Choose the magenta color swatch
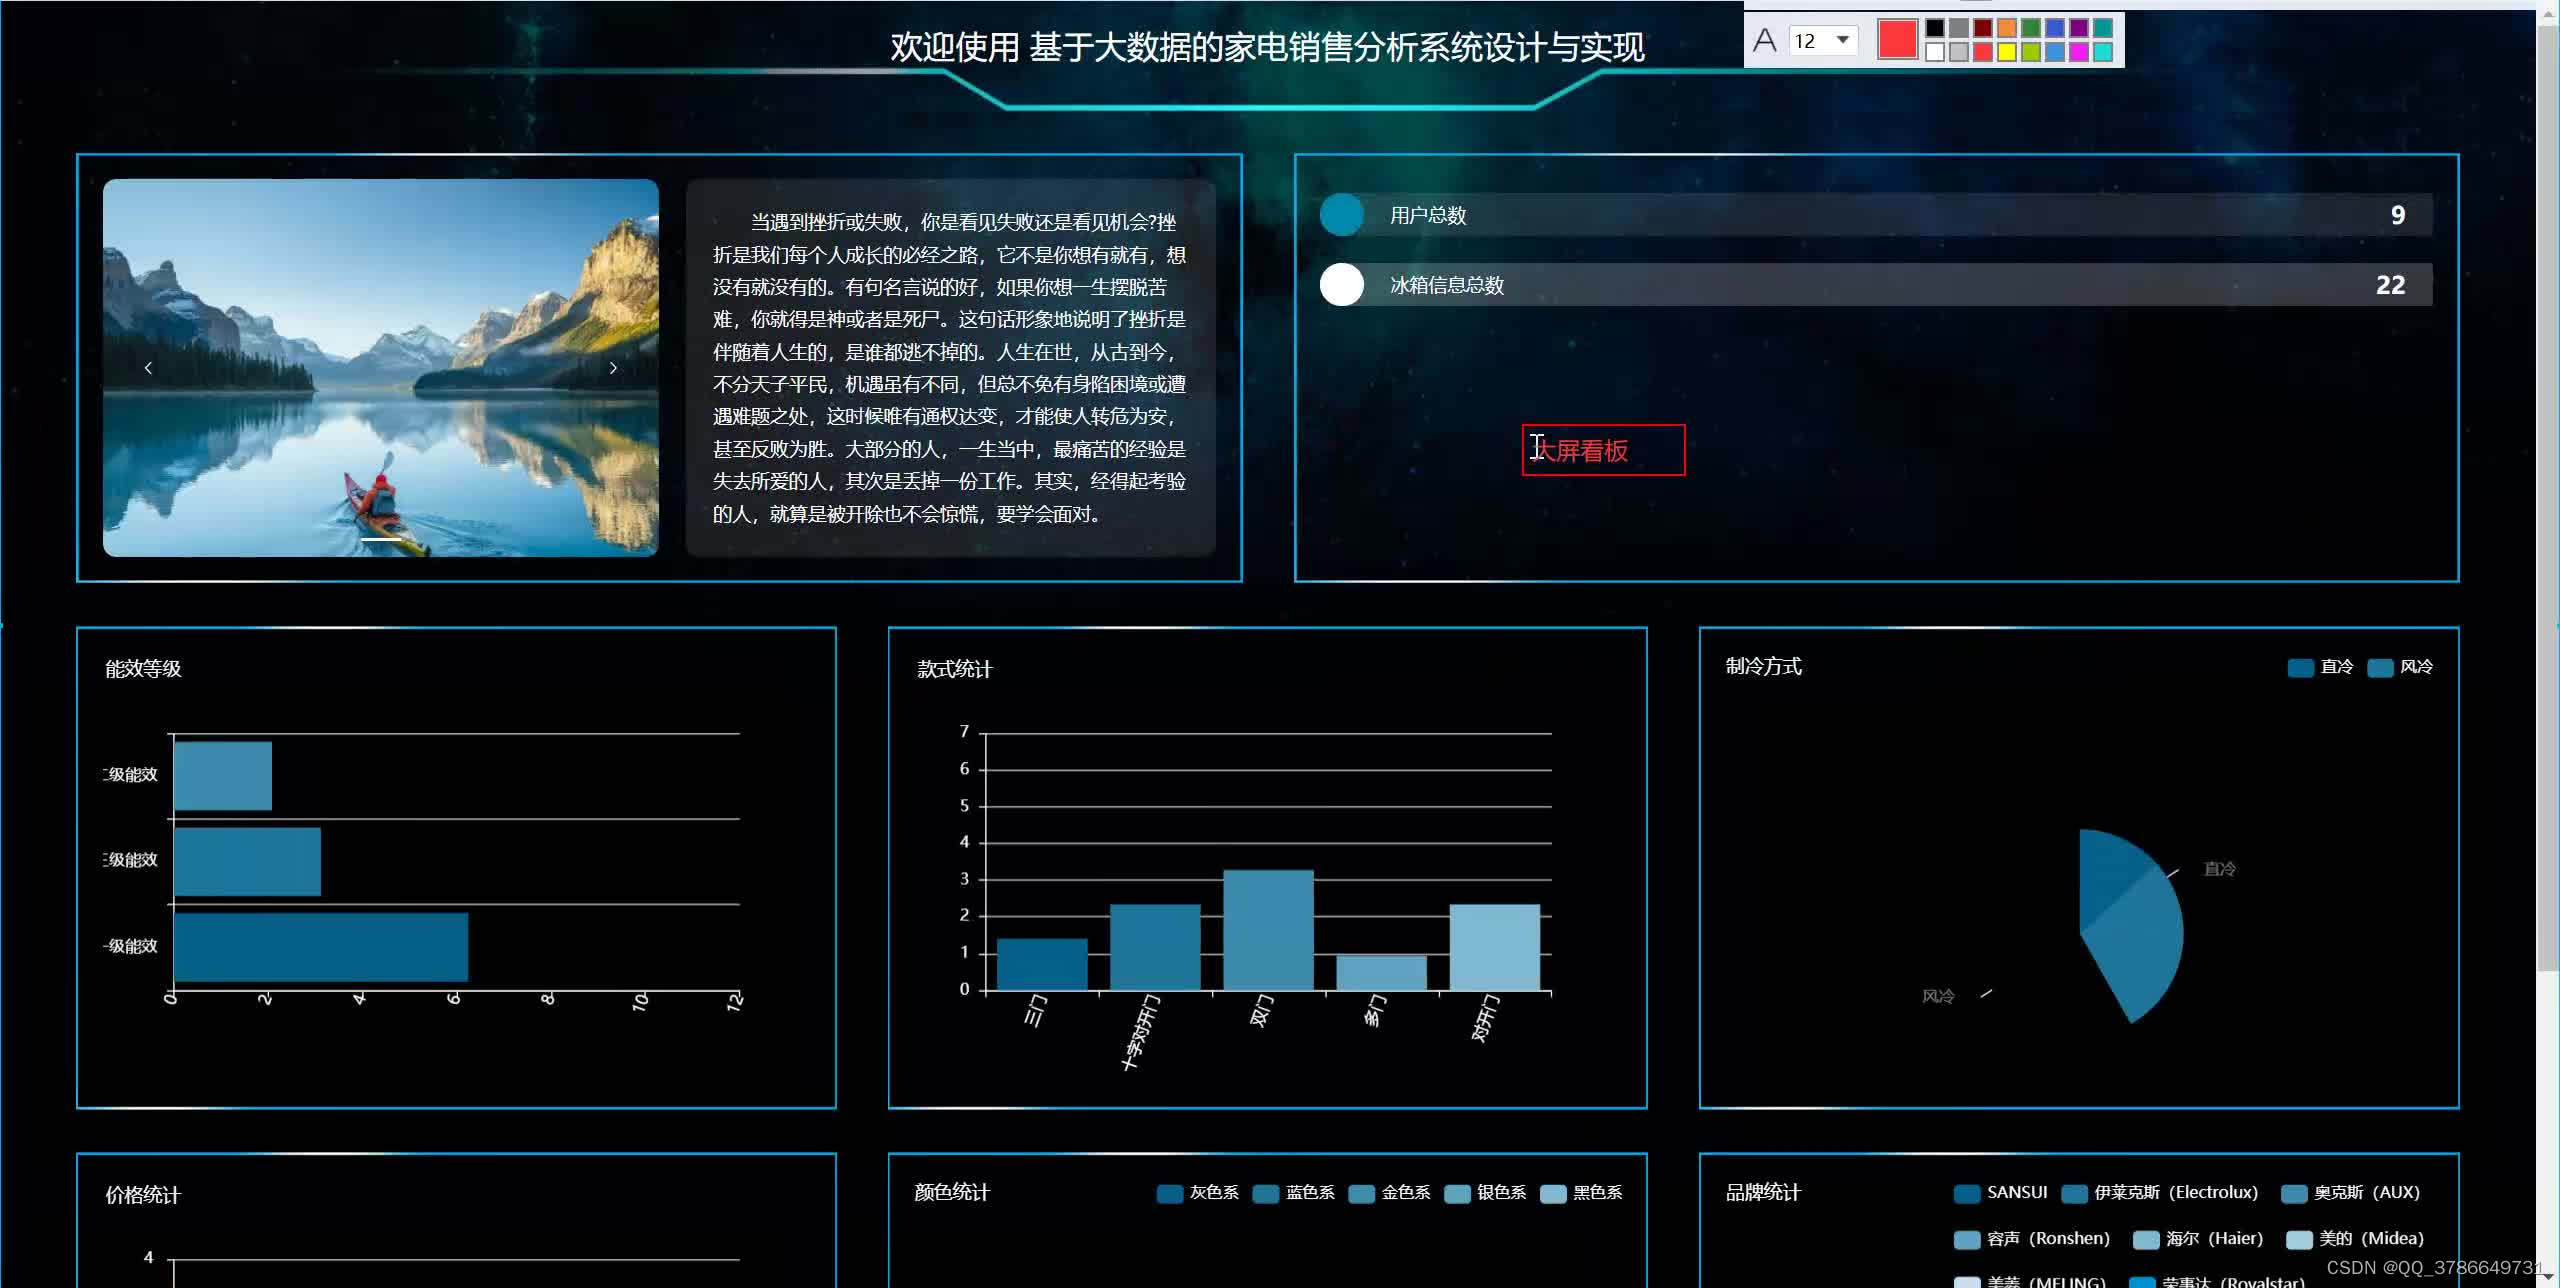Viewport: 2560px width, 1288px height. (2079, 52)
